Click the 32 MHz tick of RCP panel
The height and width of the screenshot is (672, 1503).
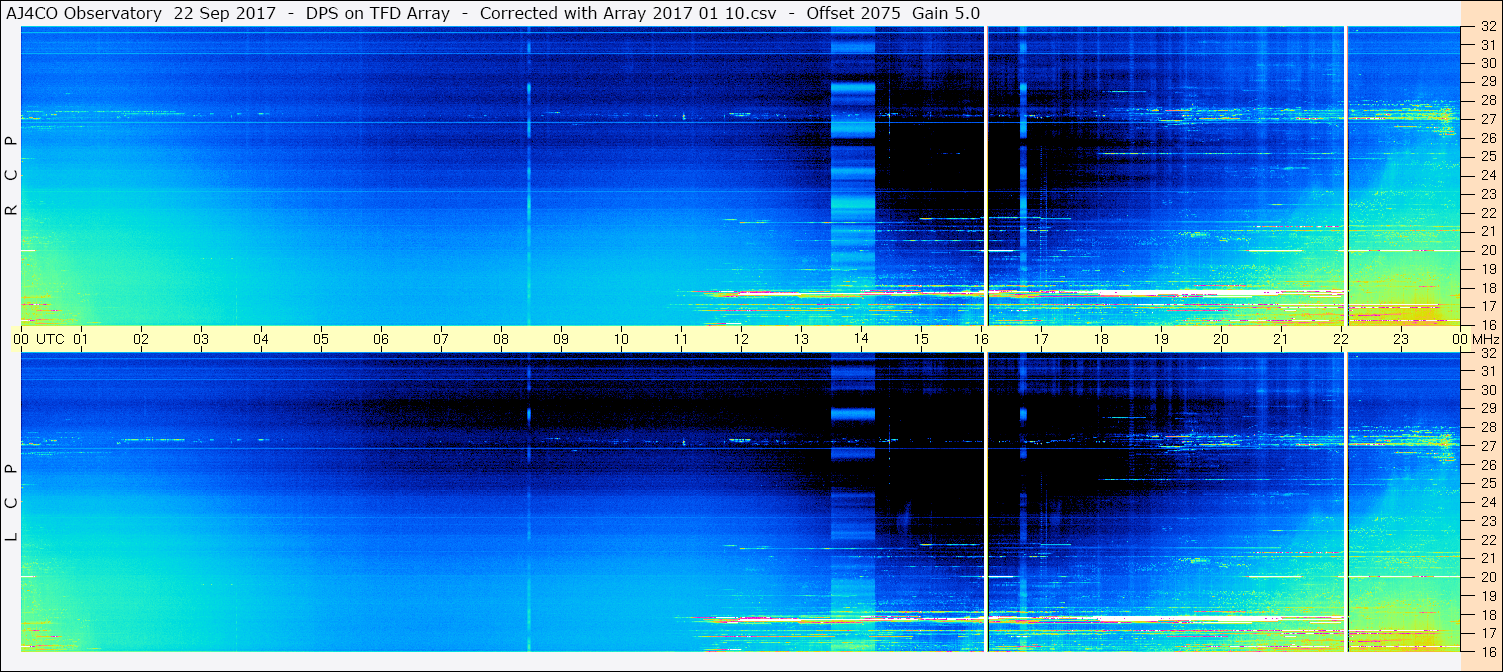tap(1488, 27)
